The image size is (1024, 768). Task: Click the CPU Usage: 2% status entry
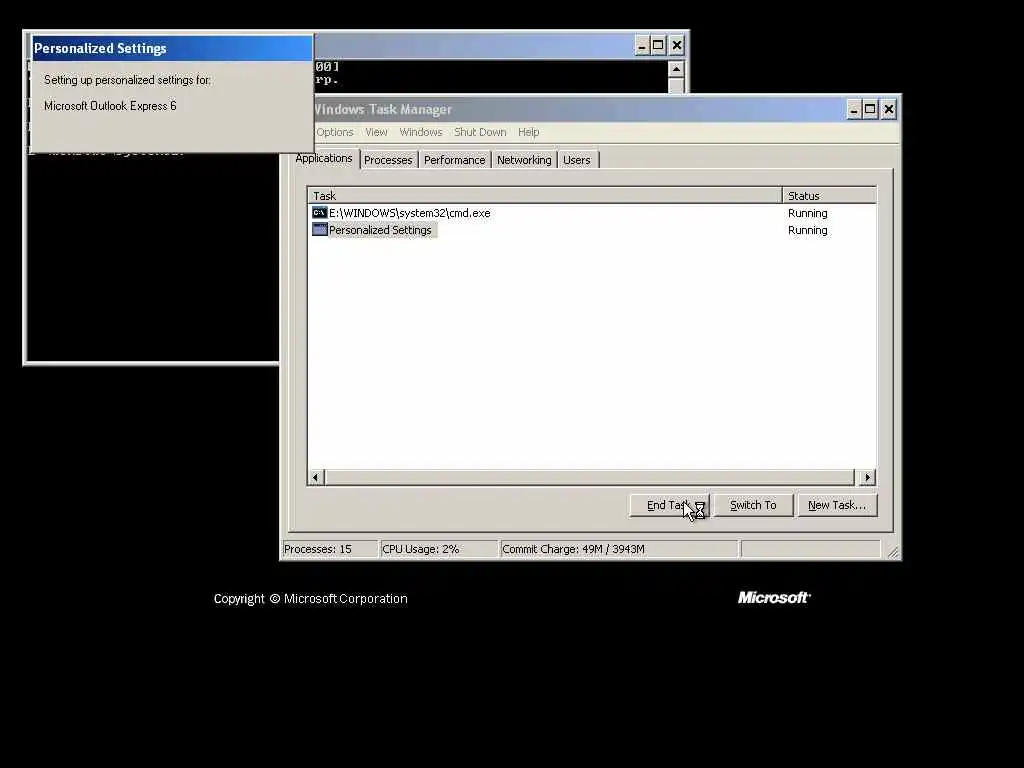439,549
